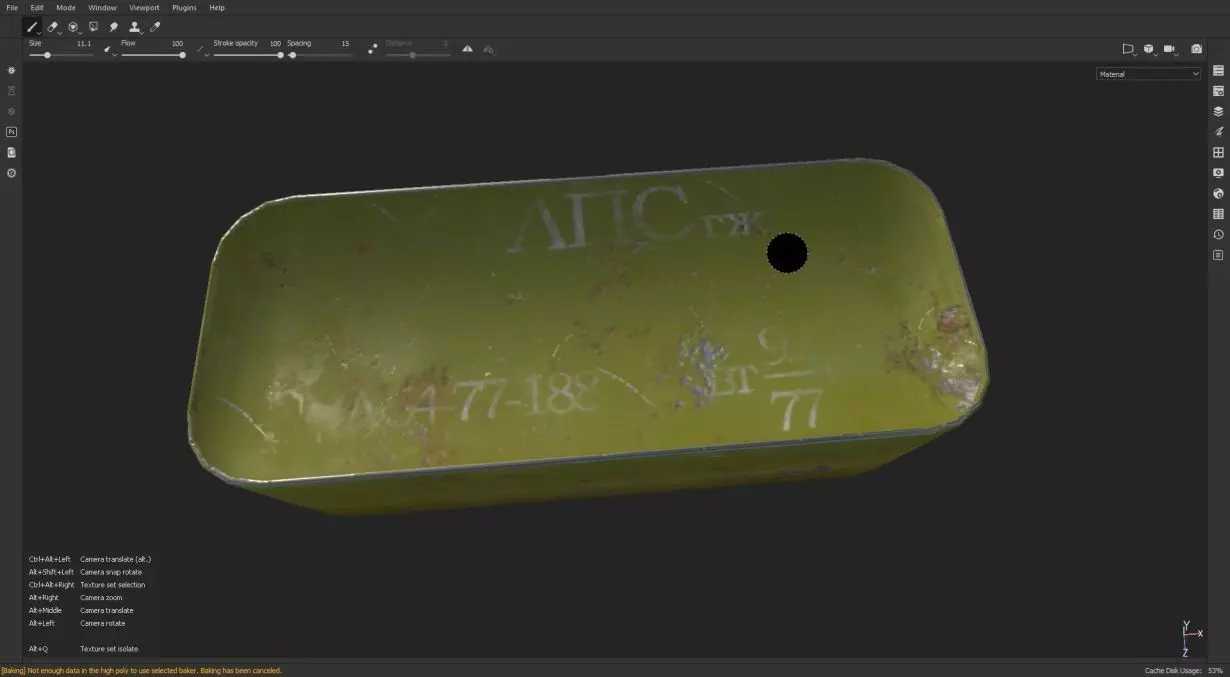Export to Photoshop Ps icon
The image size is (1230, 677).
(x=12, y=132)
